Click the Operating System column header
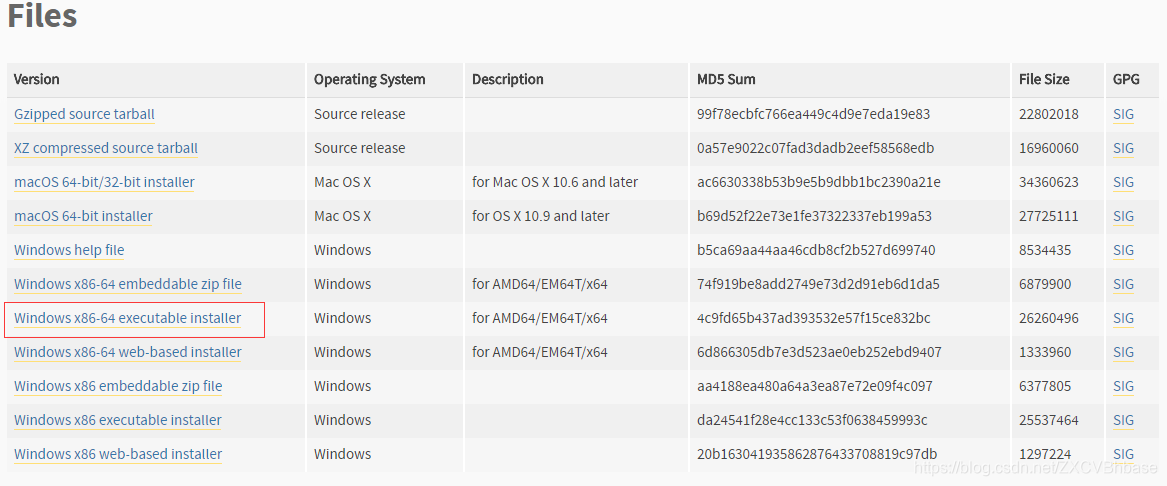Image resolution: width=1167 pixels, height=486 pixels. tap(369, 79)
